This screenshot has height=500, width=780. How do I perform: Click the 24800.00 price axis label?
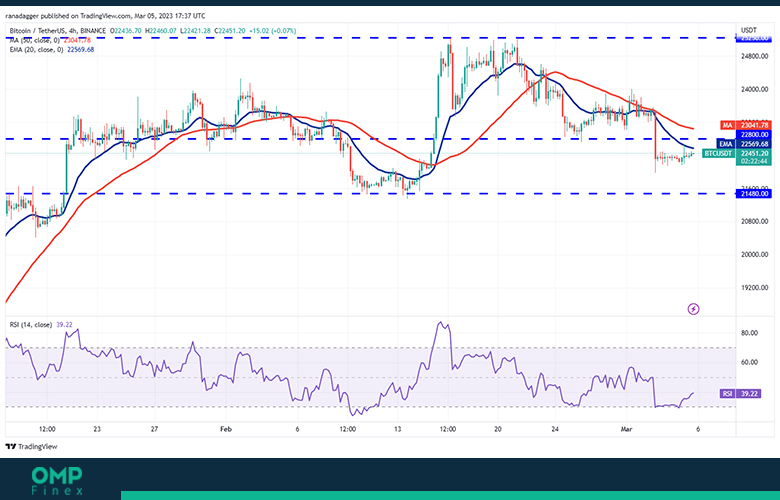(754, 57)
